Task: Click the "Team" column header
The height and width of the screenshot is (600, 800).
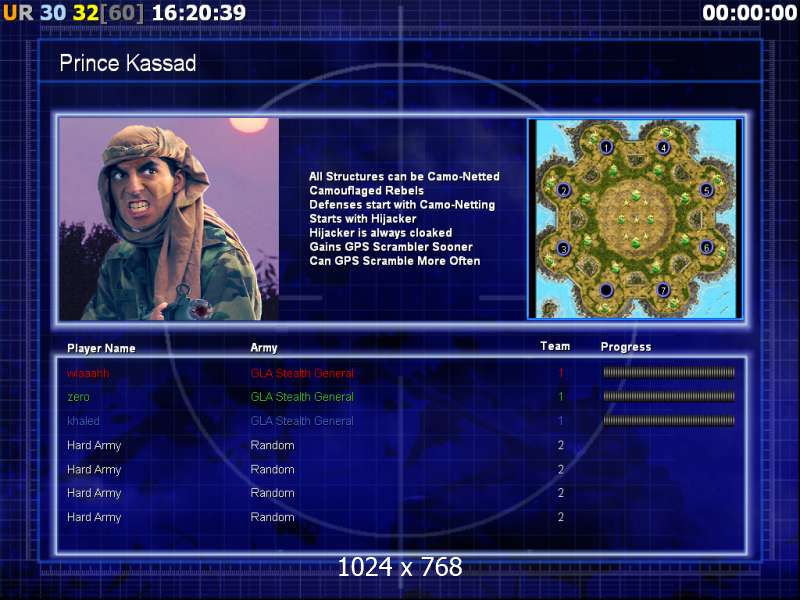Action: (x=555, y=346)
